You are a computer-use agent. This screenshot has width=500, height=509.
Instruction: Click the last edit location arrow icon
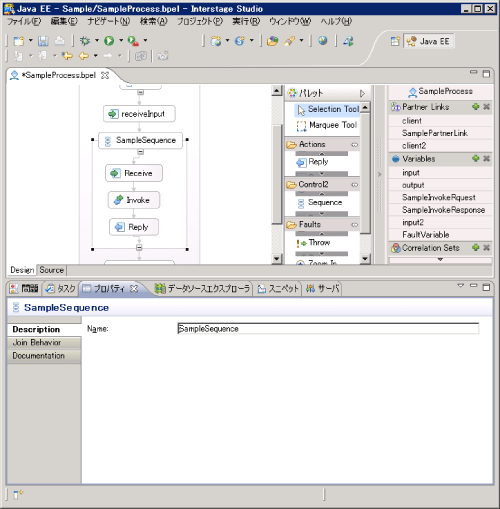pos(67,56)
